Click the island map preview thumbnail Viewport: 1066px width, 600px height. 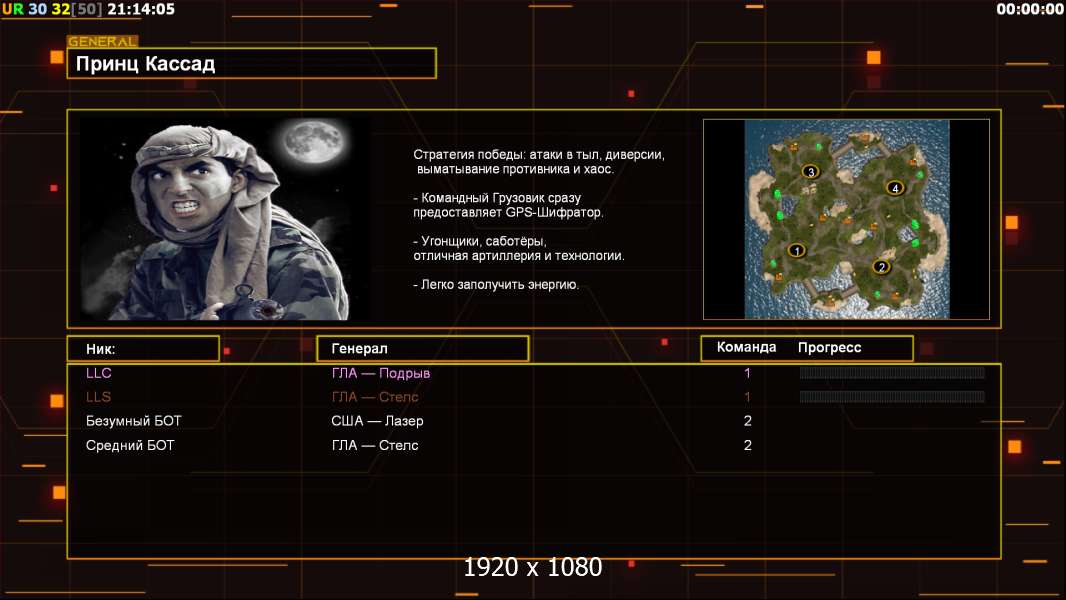(846, 219)
